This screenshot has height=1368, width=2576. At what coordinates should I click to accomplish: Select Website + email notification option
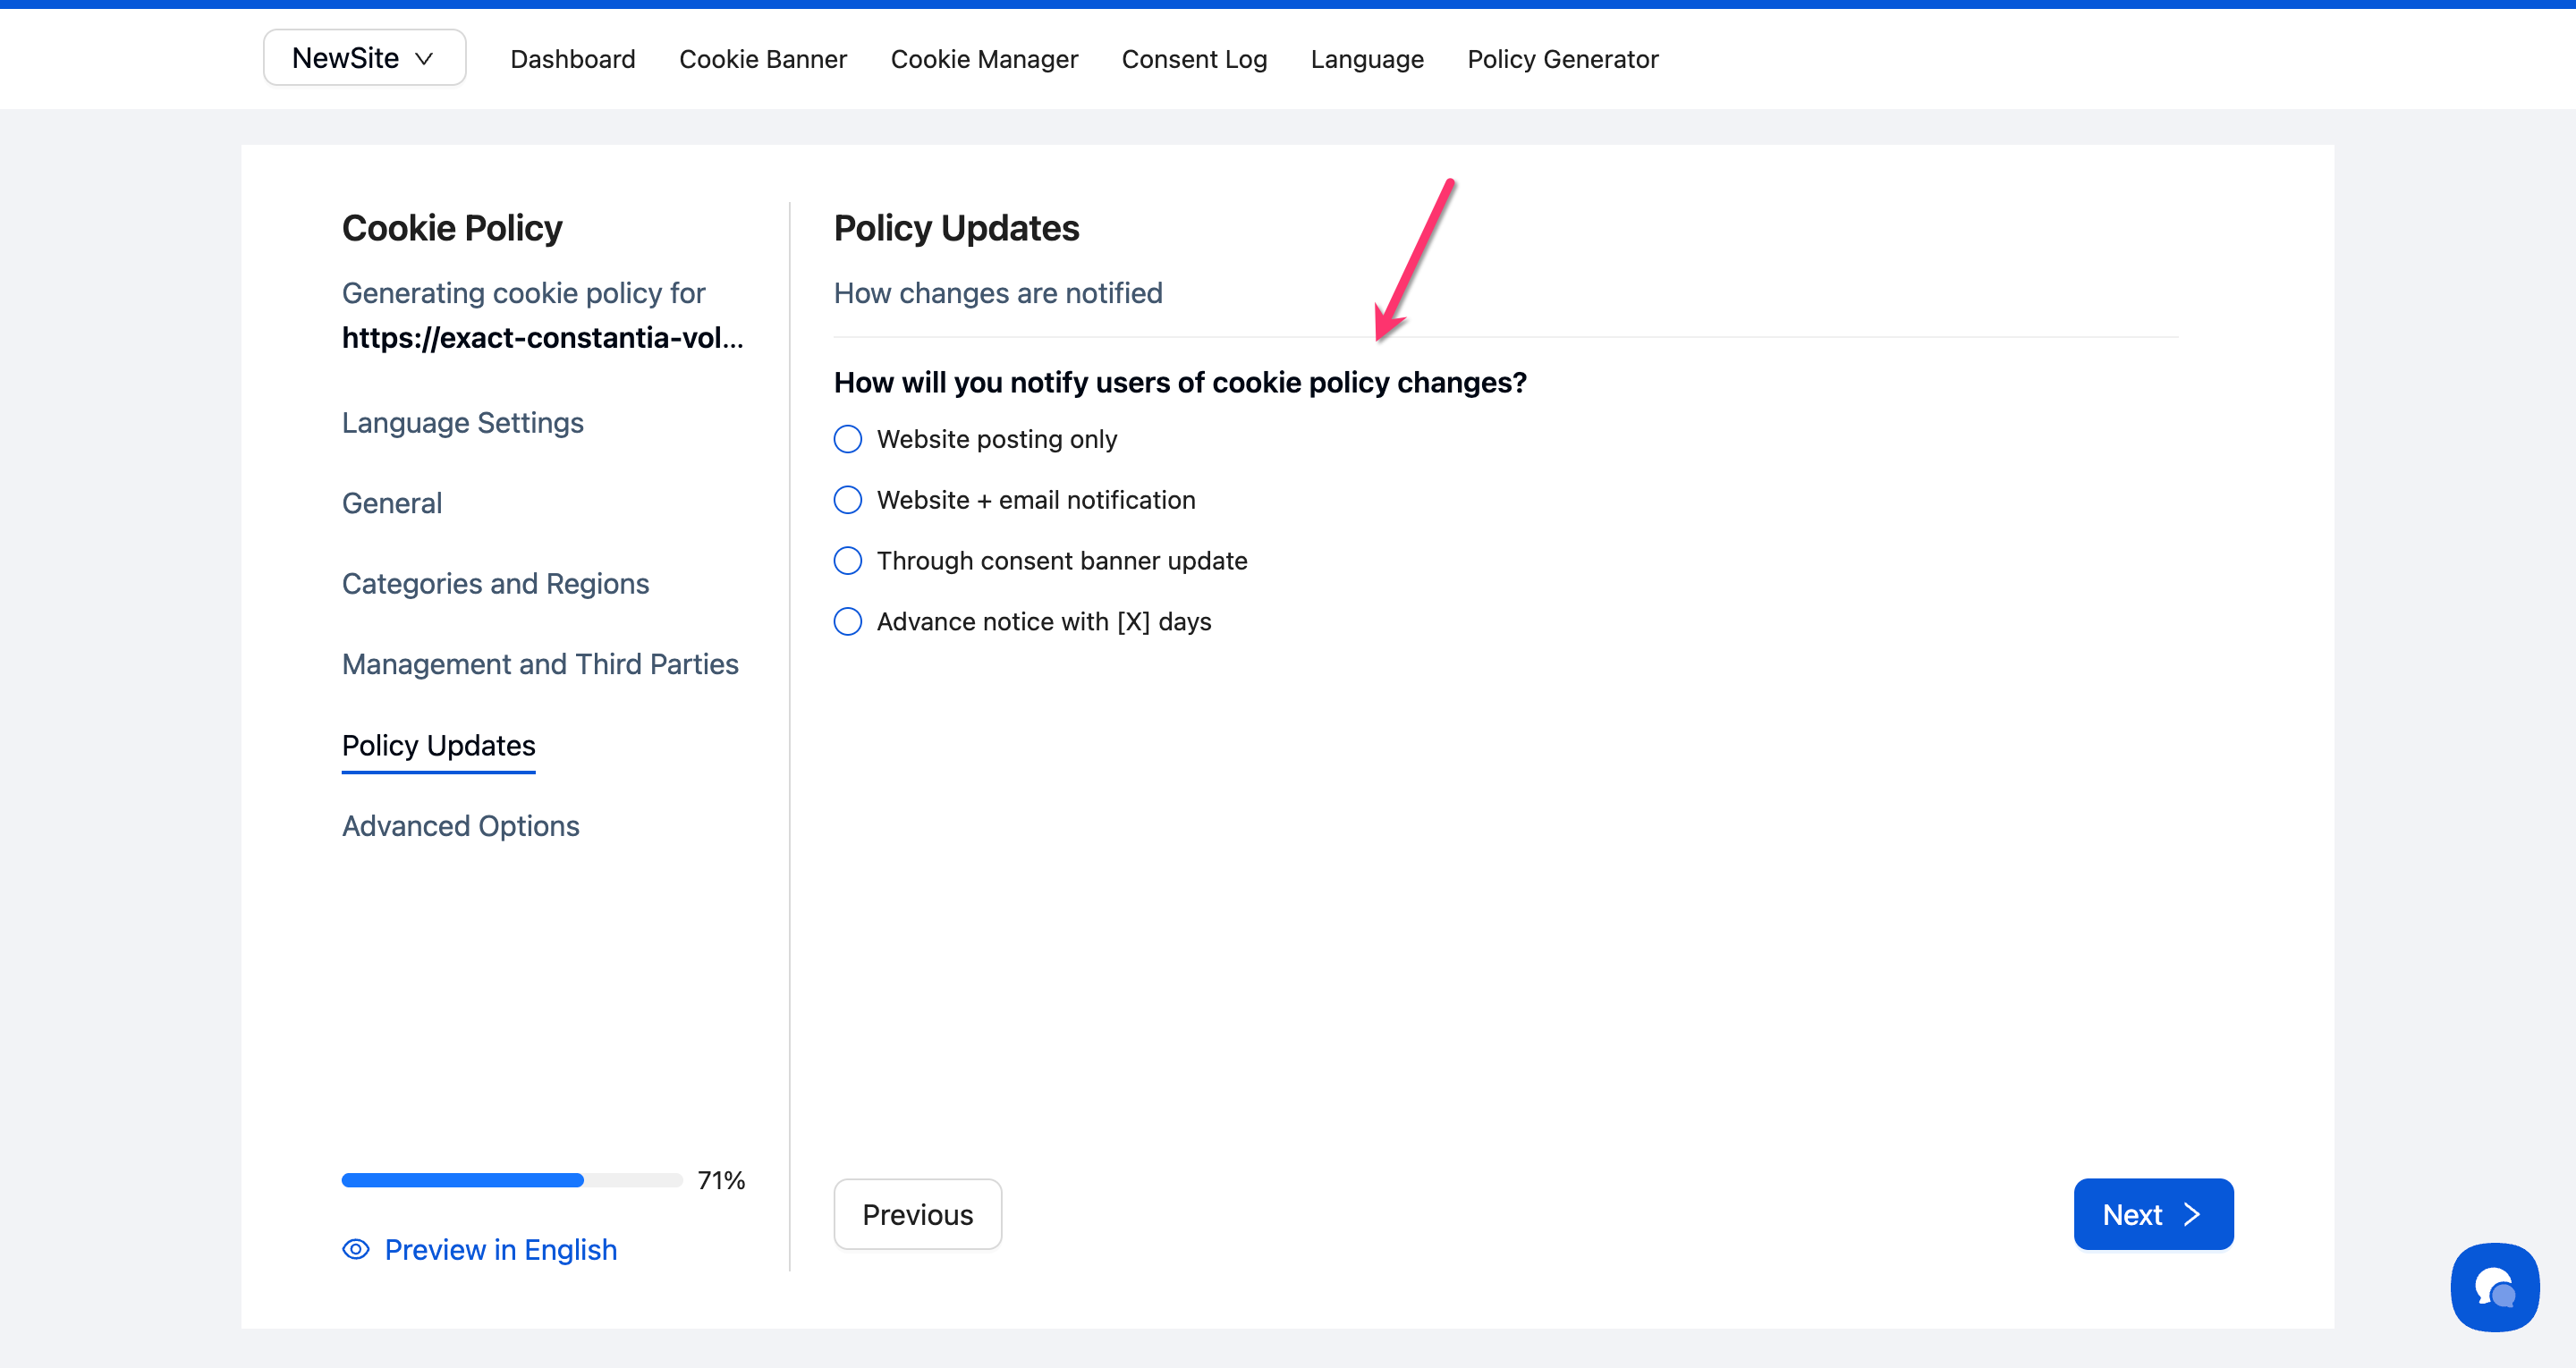848,500
